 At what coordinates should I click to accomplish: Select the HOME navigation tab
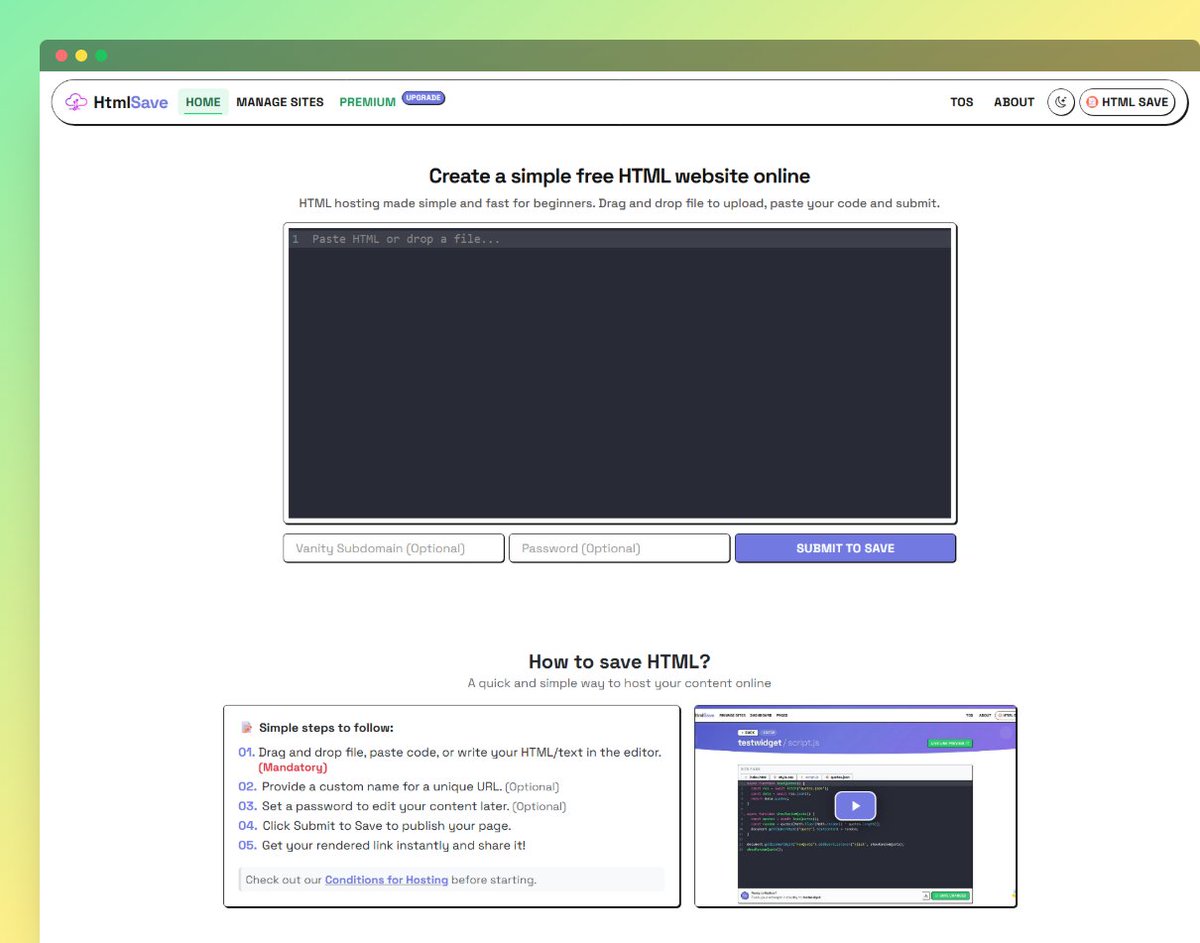click(x=203, y=101)
